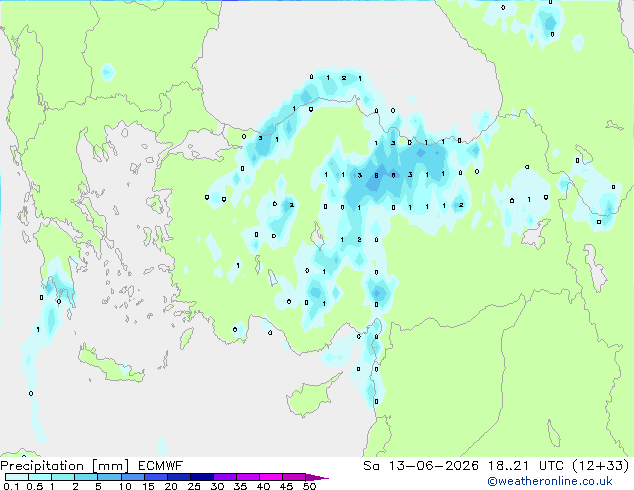Click the '50' legend scale label
The image size is (634, 490).
(309, 486)
